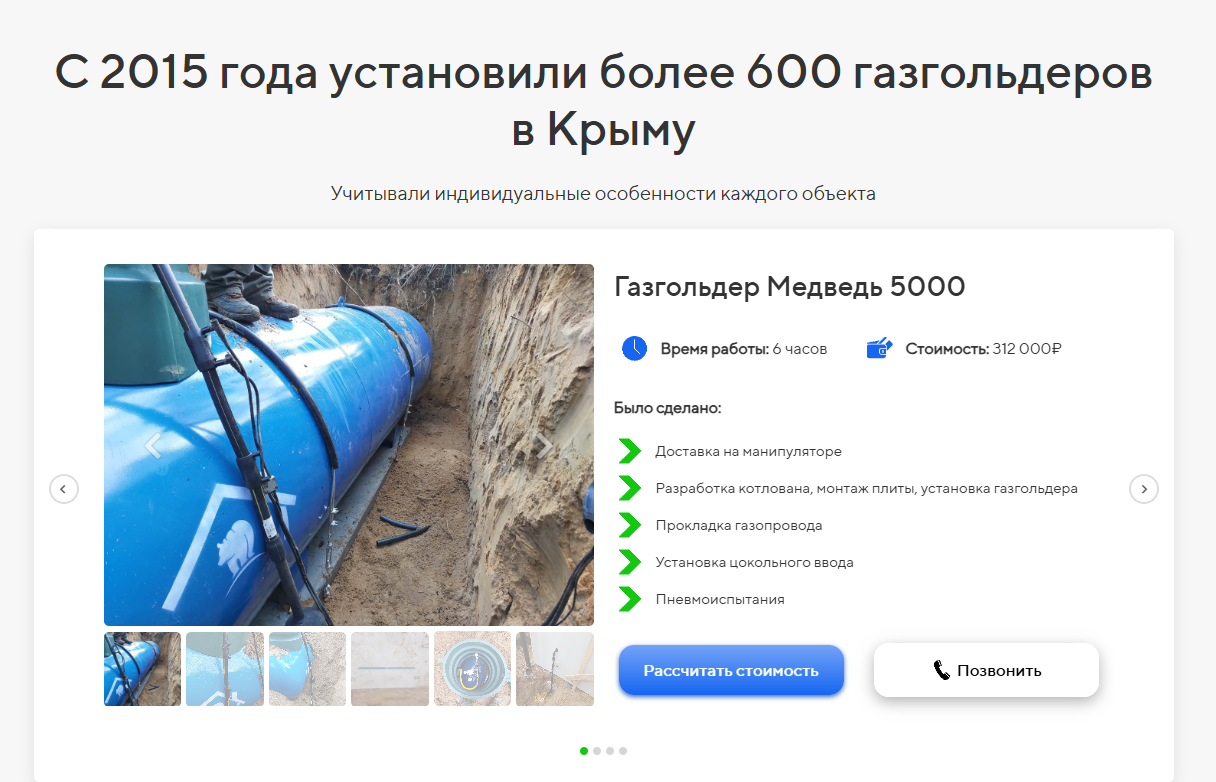Click the clock icon beside Время работы

634,348
